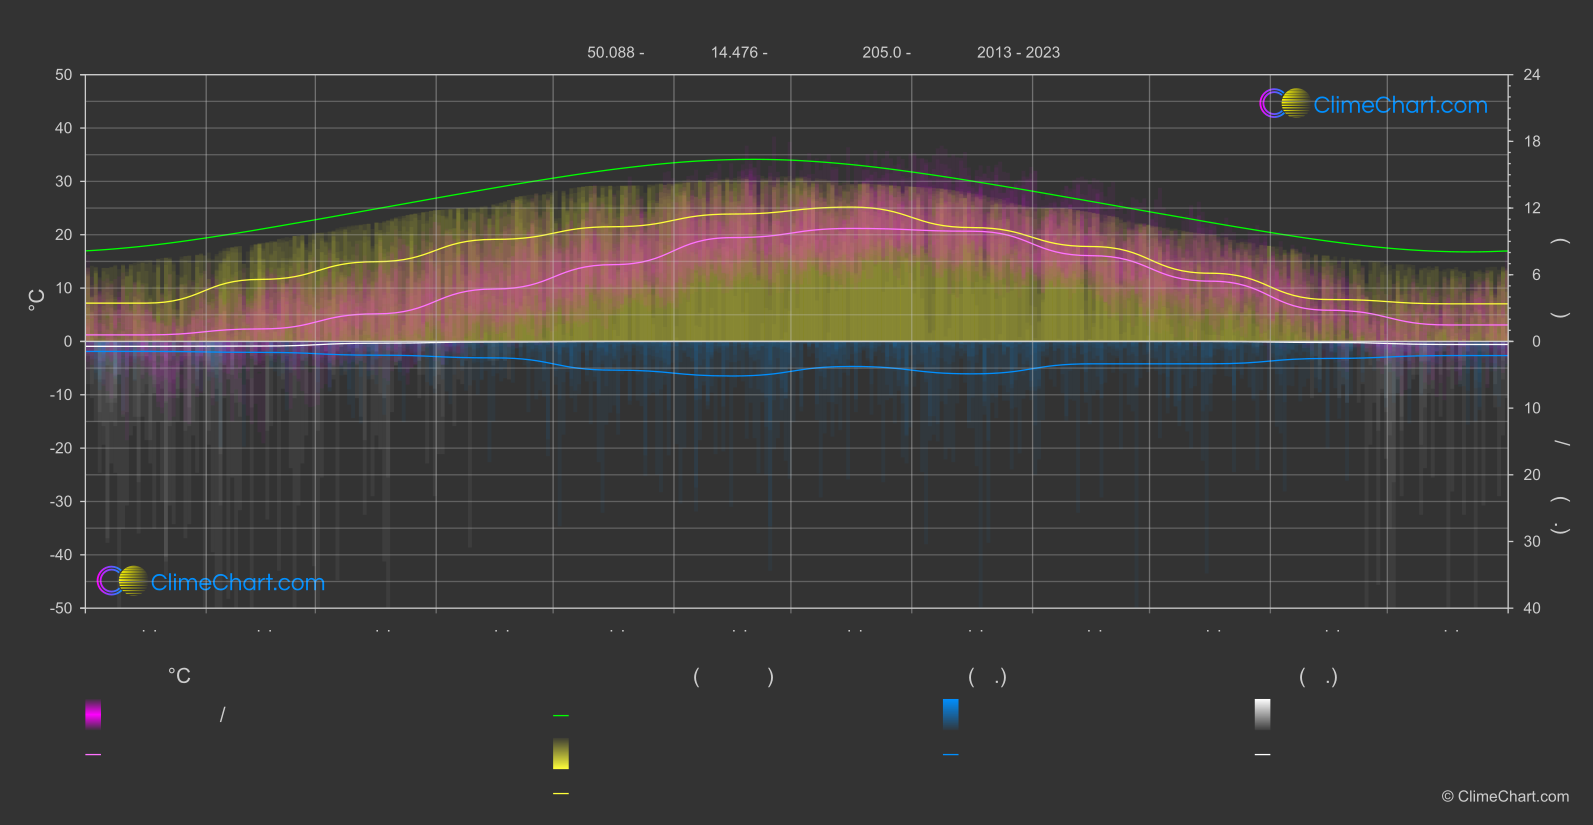The width and height of the screenshot is (1593, 825).
Task: Click the peak of the green daylight curve
Action: tap(752, 159)
